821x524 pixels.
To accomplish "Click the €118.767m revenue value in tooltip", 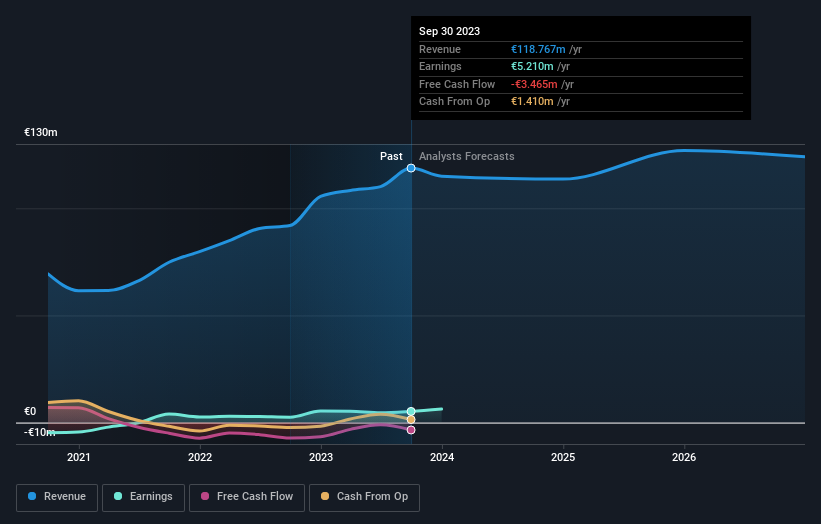I will [x=538, y=49].
